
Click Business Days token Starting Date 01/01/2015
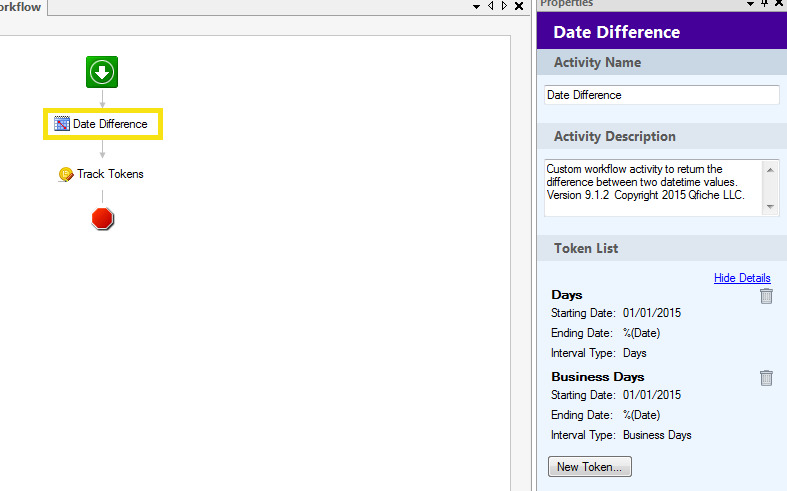(652, 395)
